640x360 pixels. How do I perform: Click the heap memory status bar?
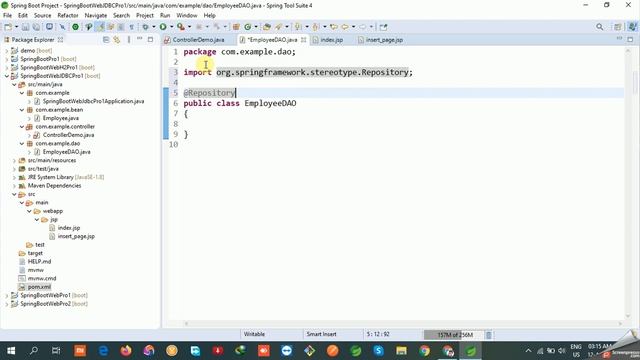pyautogui.click(x=453, y=335)
